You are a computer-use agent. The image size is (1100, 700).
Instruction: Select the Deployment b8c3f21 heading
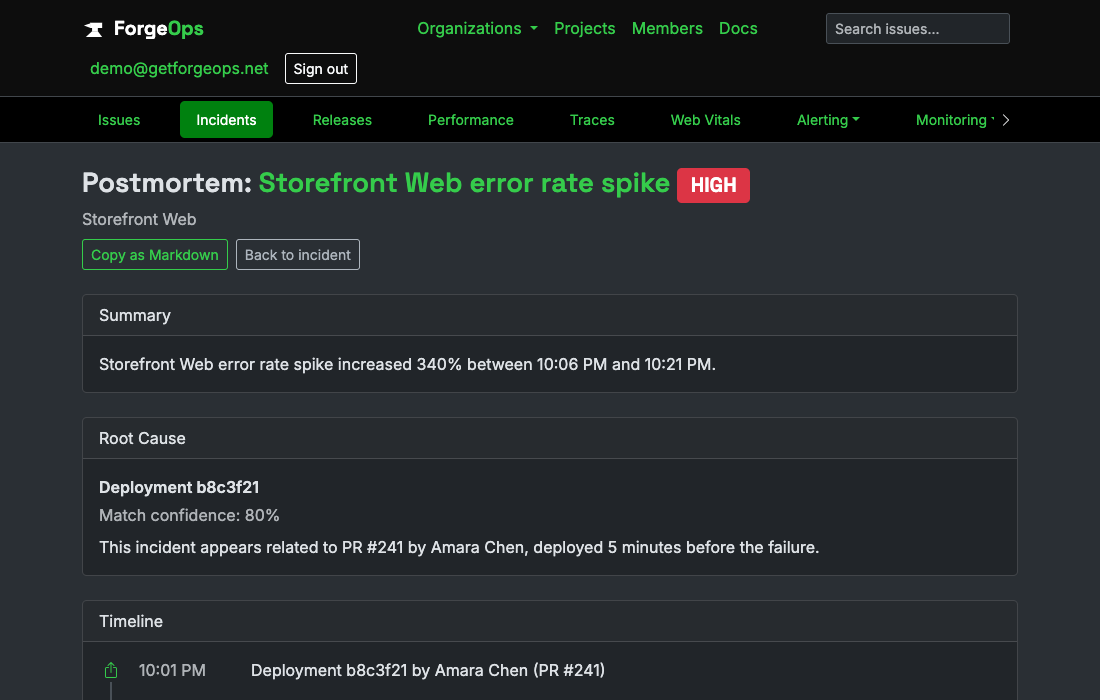coord(179,487)
